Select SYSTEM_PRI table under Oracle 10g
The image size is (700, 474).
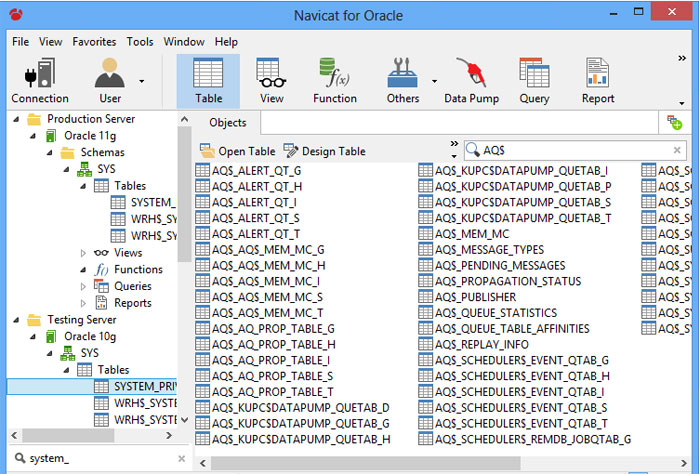click(x=92, y=387)
